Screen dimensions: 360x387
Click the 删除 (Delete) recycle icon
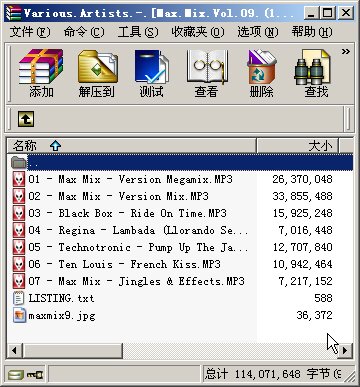click(x=262, y=73)
